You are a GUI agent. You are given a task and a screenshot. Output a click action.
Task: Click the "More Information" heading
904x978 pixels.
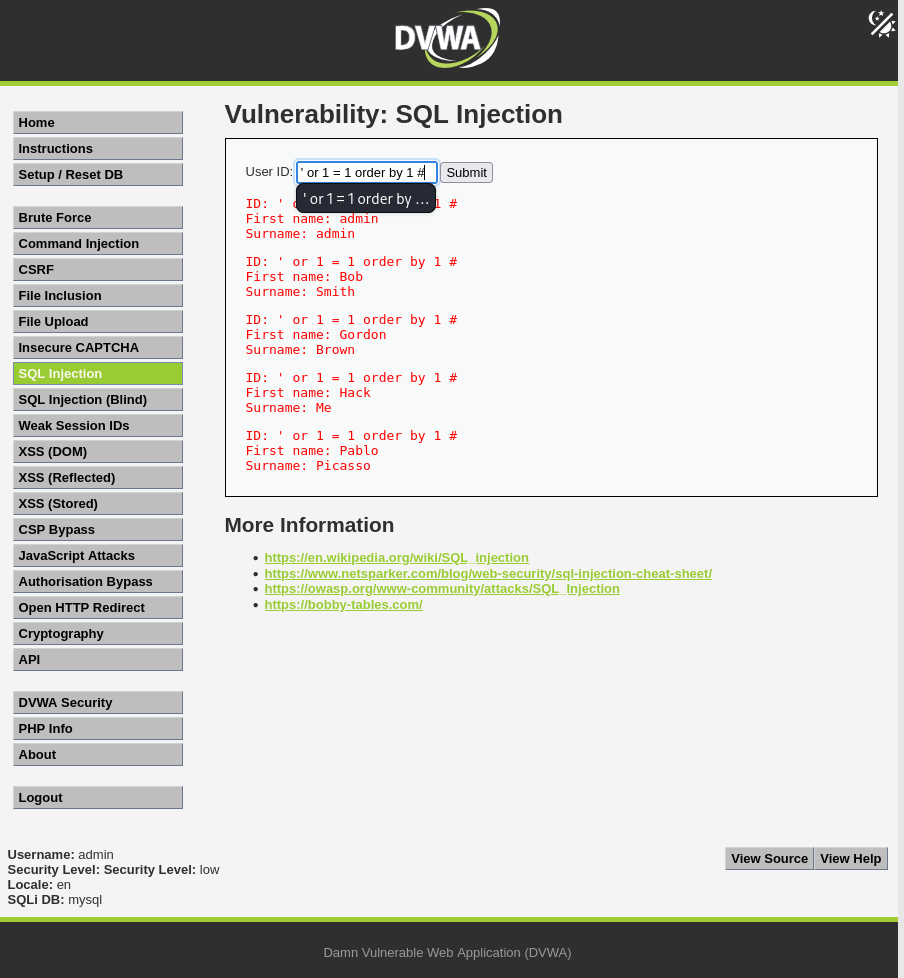(309, 525)
